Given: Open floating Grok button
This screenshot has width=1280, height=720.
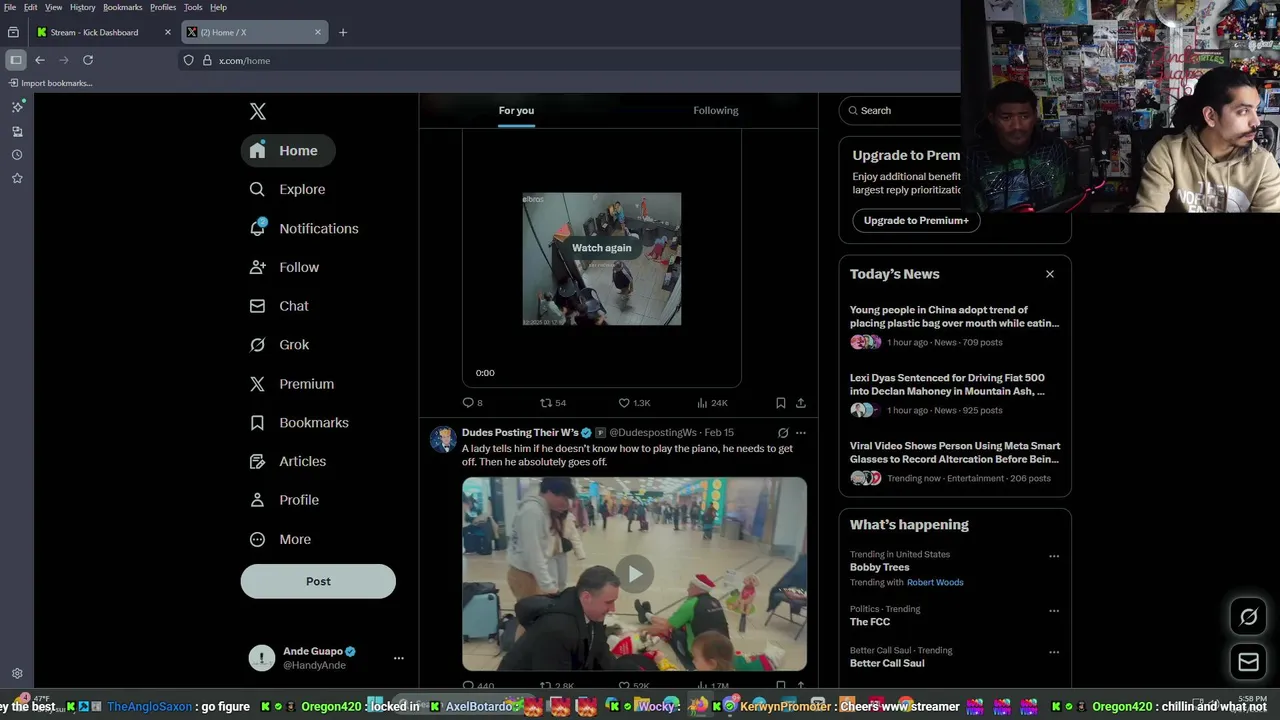Looking at the screenshot, I should [1248, 617].
